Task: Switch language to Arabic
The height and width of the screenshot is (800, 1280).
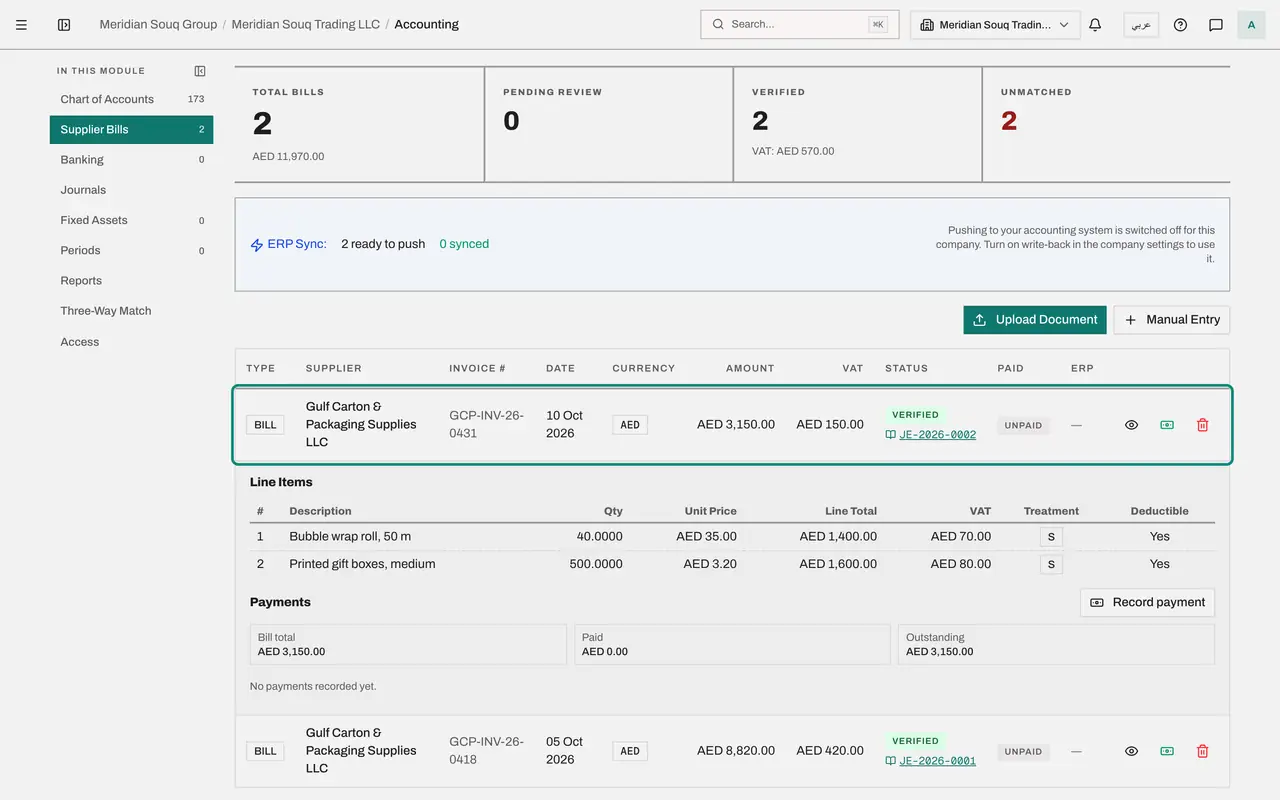Action: (1141, 24)
